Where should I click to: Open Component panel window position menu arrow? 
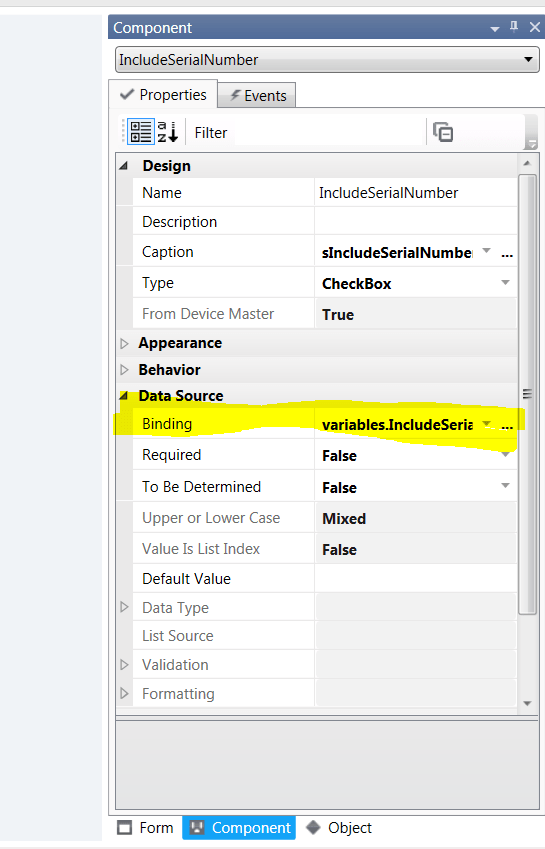tap(495, 29)
